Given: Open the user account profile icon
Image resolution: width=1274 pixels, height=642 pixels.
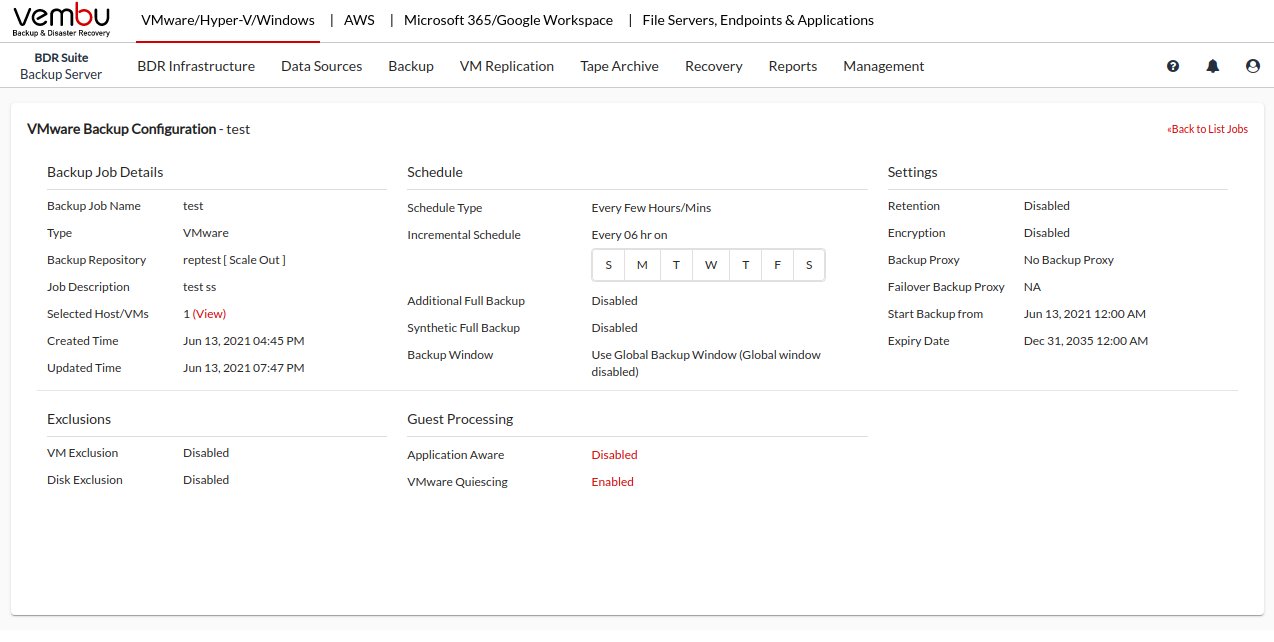Looking at the screenshot, I should (1253, 66).
